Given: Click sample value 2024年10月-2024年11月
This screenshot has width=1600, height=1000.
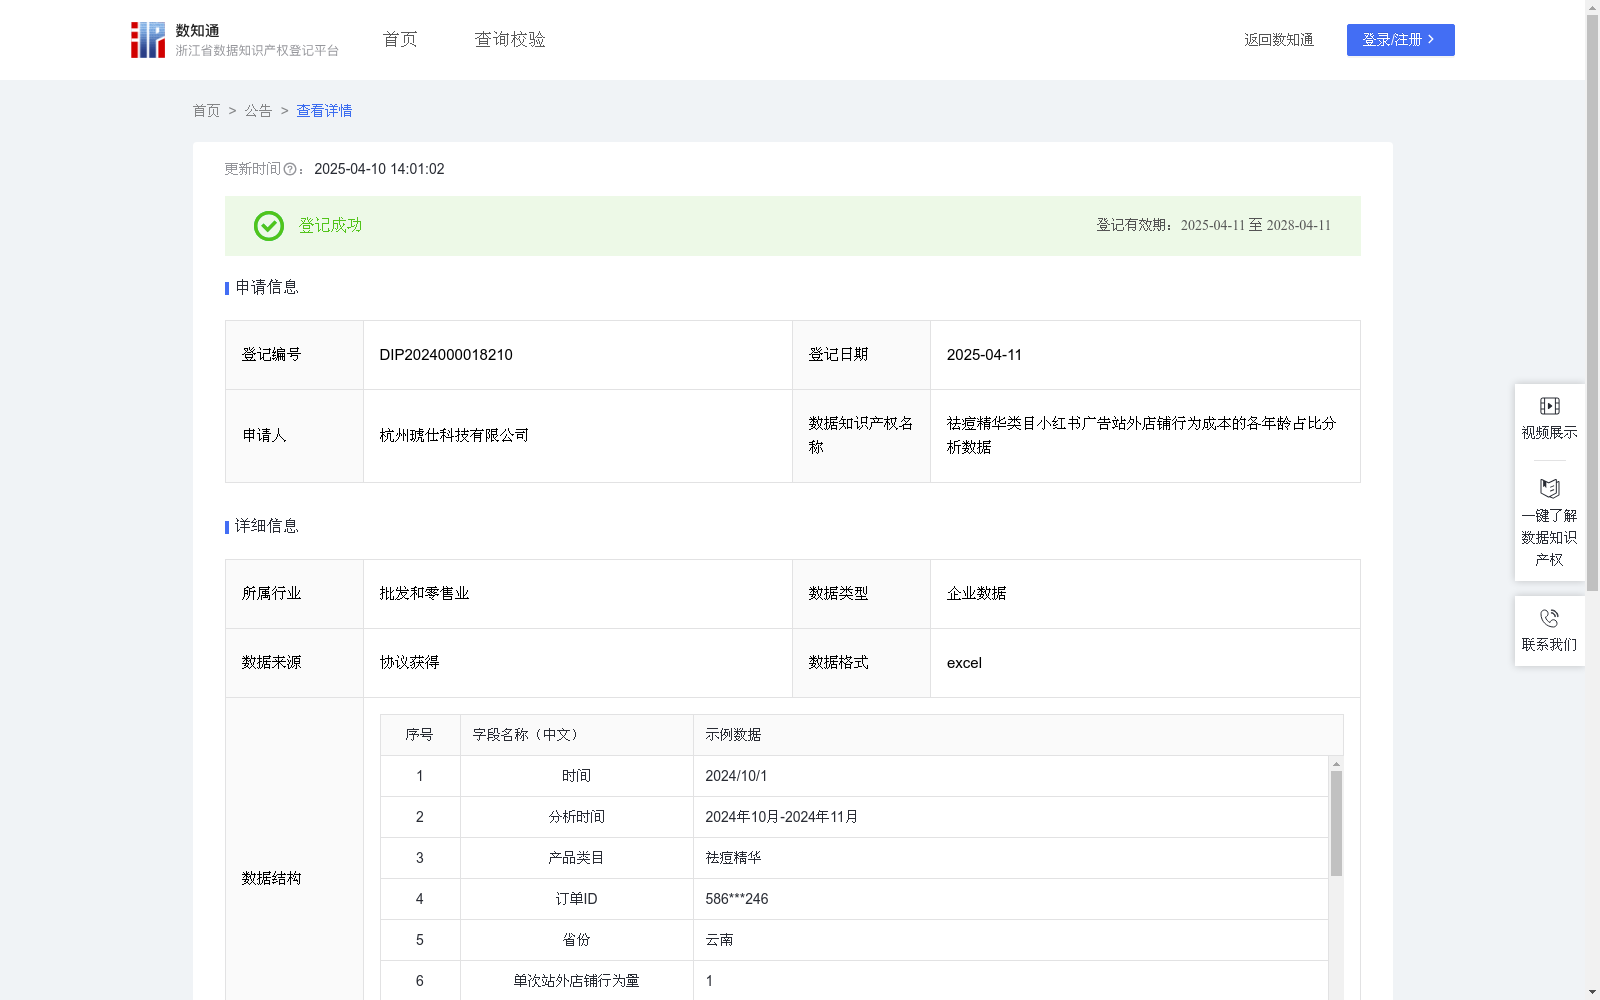Looking at the screenshot, I should coord(781,817).
